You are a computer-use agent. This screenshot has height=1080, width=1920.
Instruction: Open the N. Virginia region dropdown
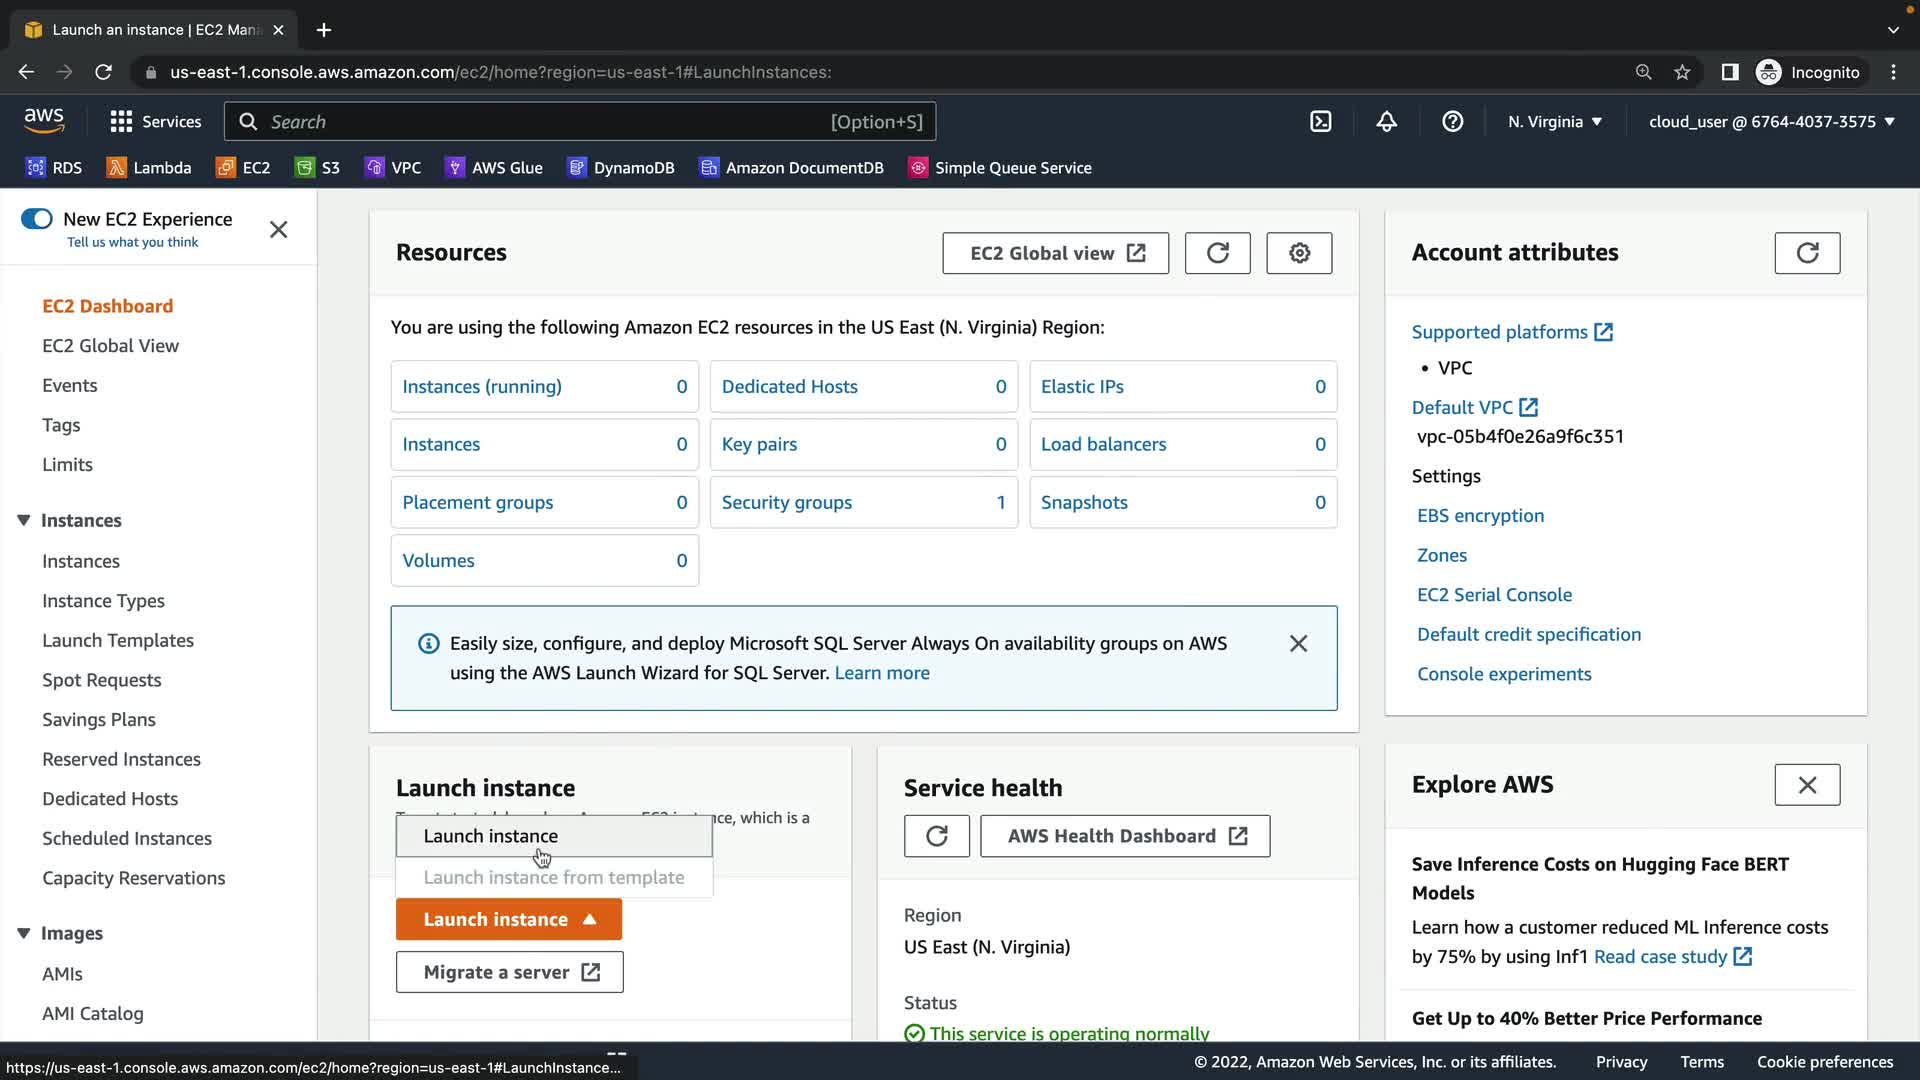point(1554,122)
